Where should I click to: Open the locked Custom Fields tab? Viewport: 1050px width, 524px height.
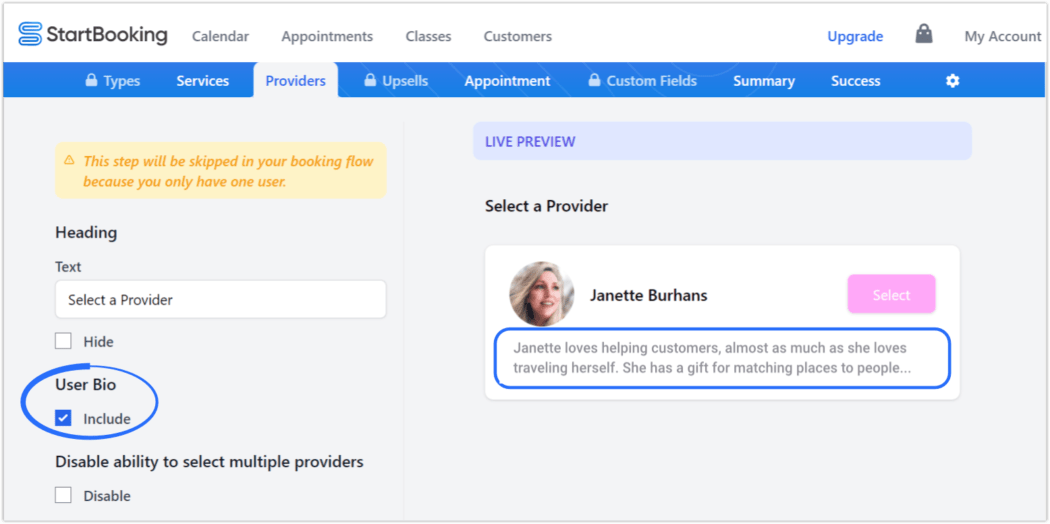click(x=642, y=81)
